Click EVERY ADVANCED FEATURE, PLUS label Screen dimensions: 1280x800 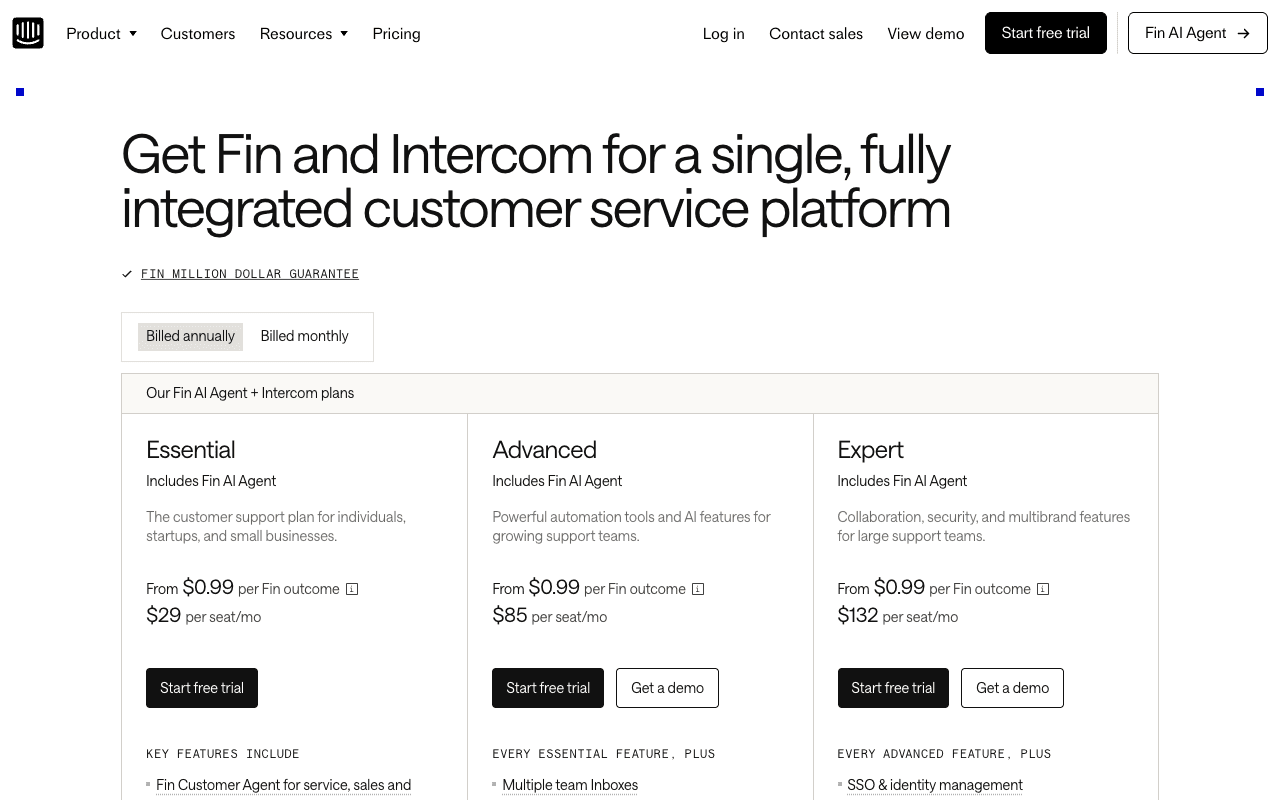tap(944, 754)
